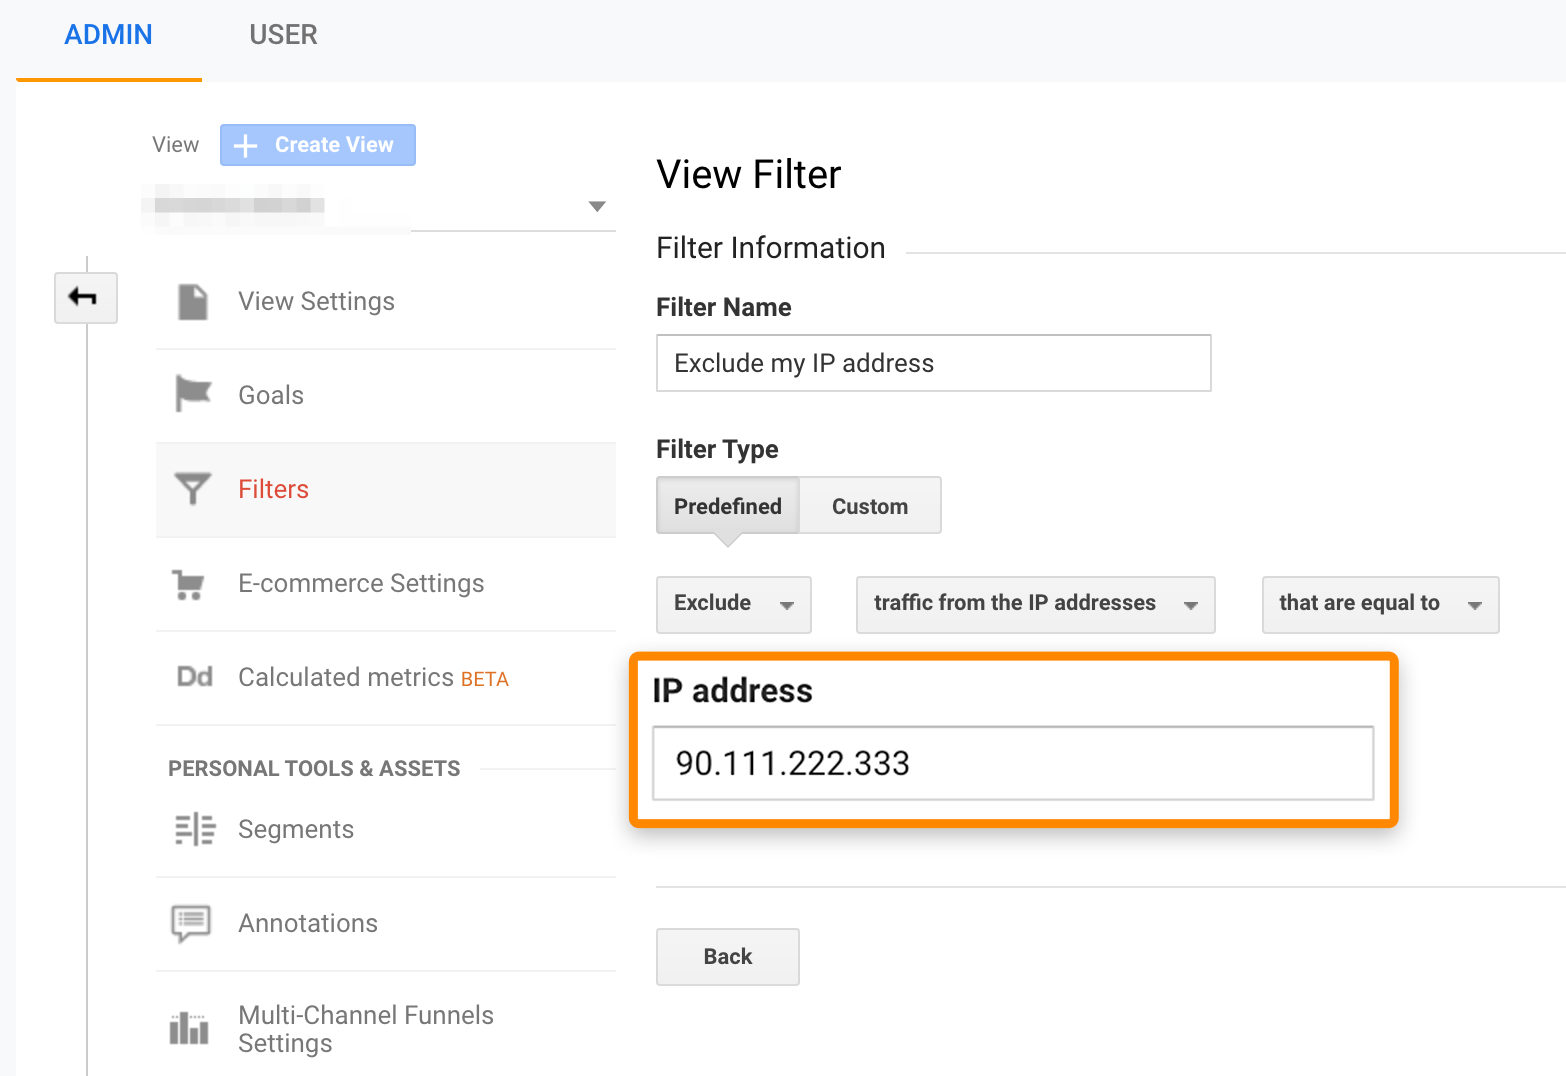Viewport: 1566px width, 1076px height.
Task: Click the back arrow icon
Action: click(x=85, y=297)
